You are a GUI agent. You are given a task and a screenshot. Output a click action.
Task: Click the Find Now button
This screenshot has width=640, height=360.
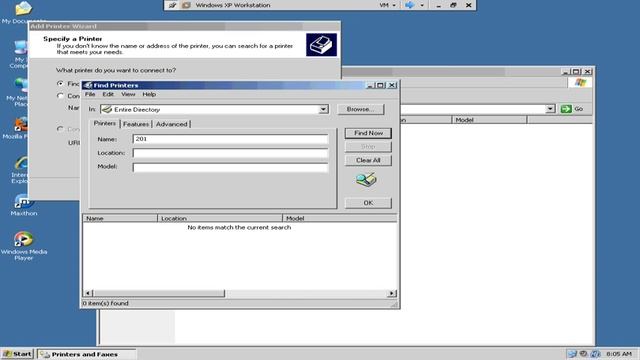tap(368, 133)
